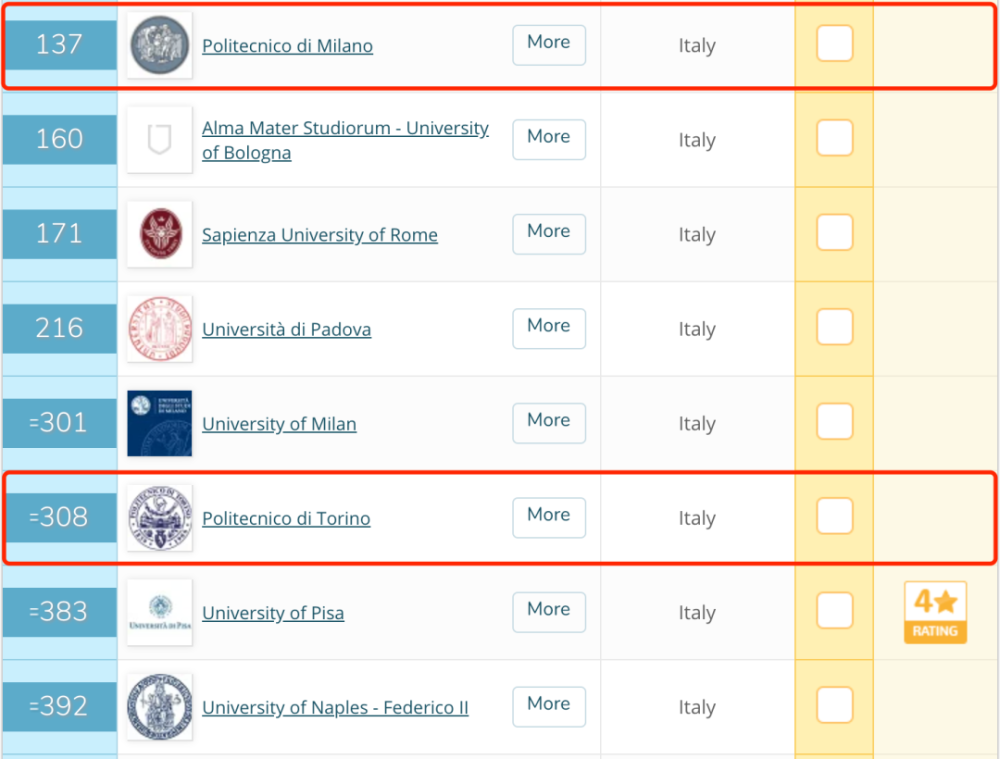Click the Sapienza University of Rome logo
The image size is (1000, 759).
point(159,234)
